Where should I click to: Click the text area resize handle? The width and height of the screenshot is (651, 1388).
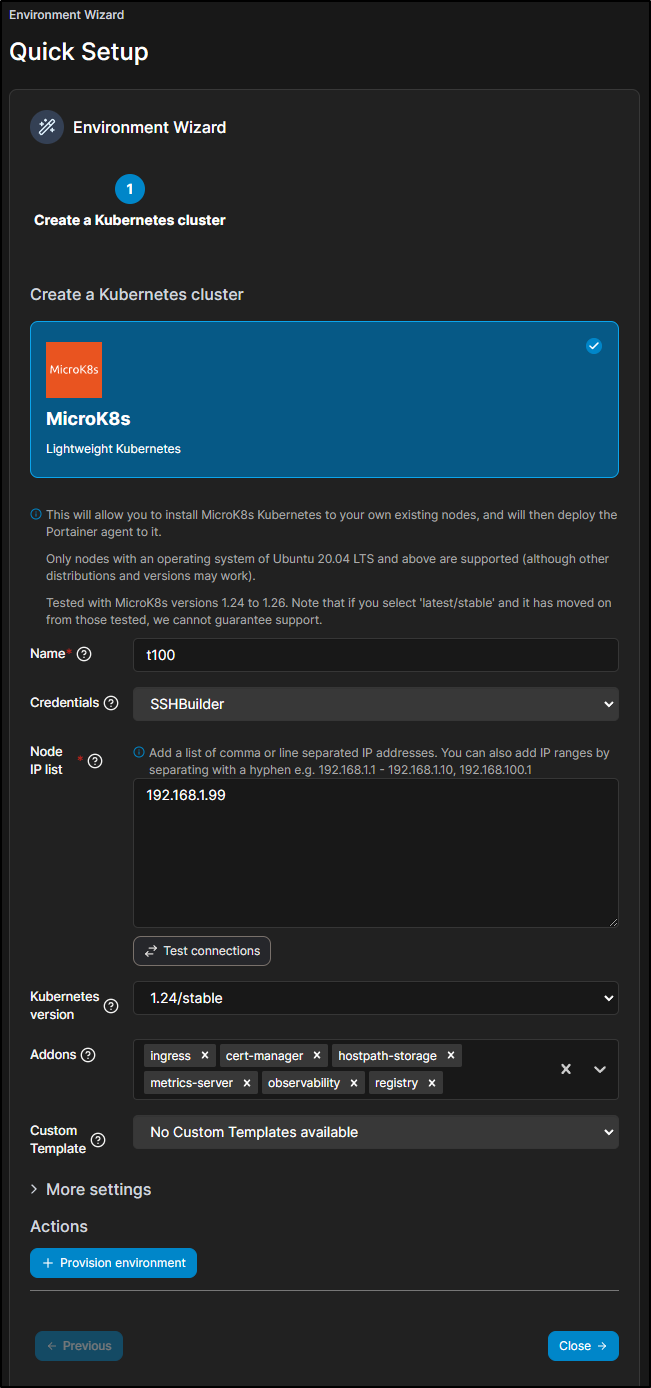[613, 922]
